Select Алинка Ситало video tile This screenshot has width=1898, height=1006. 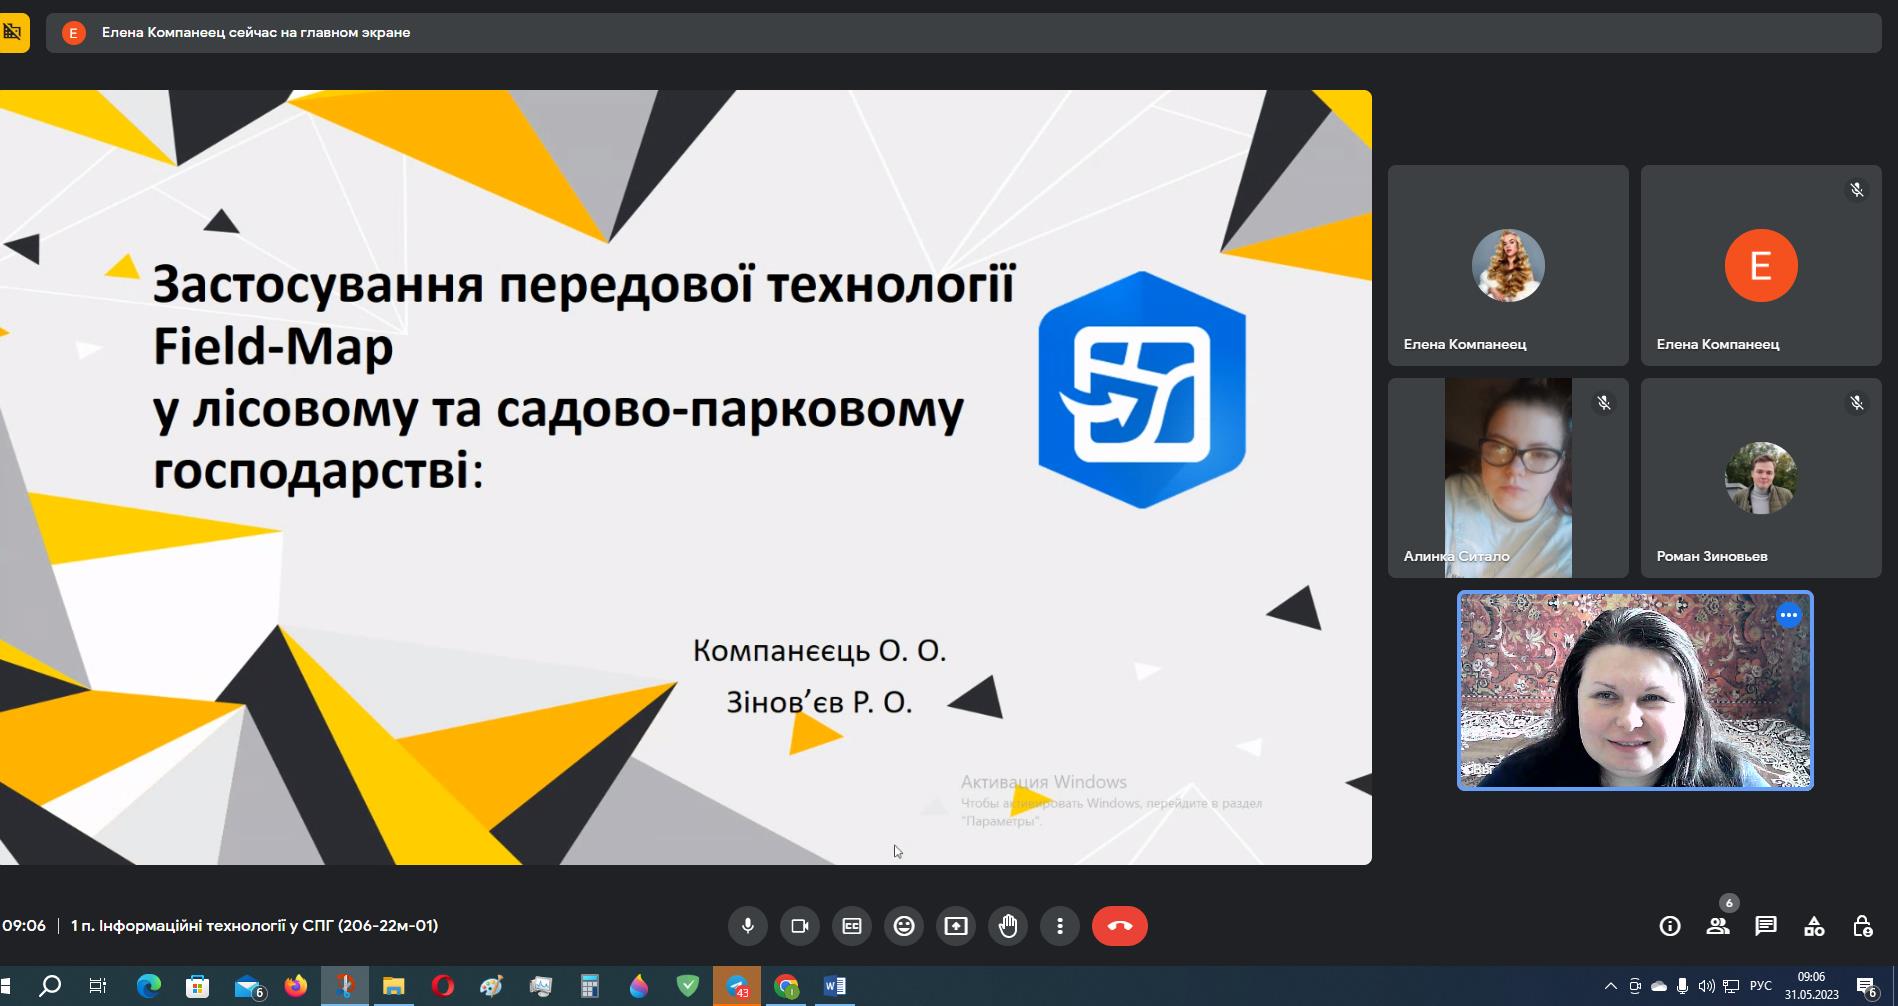(1507, 478)
